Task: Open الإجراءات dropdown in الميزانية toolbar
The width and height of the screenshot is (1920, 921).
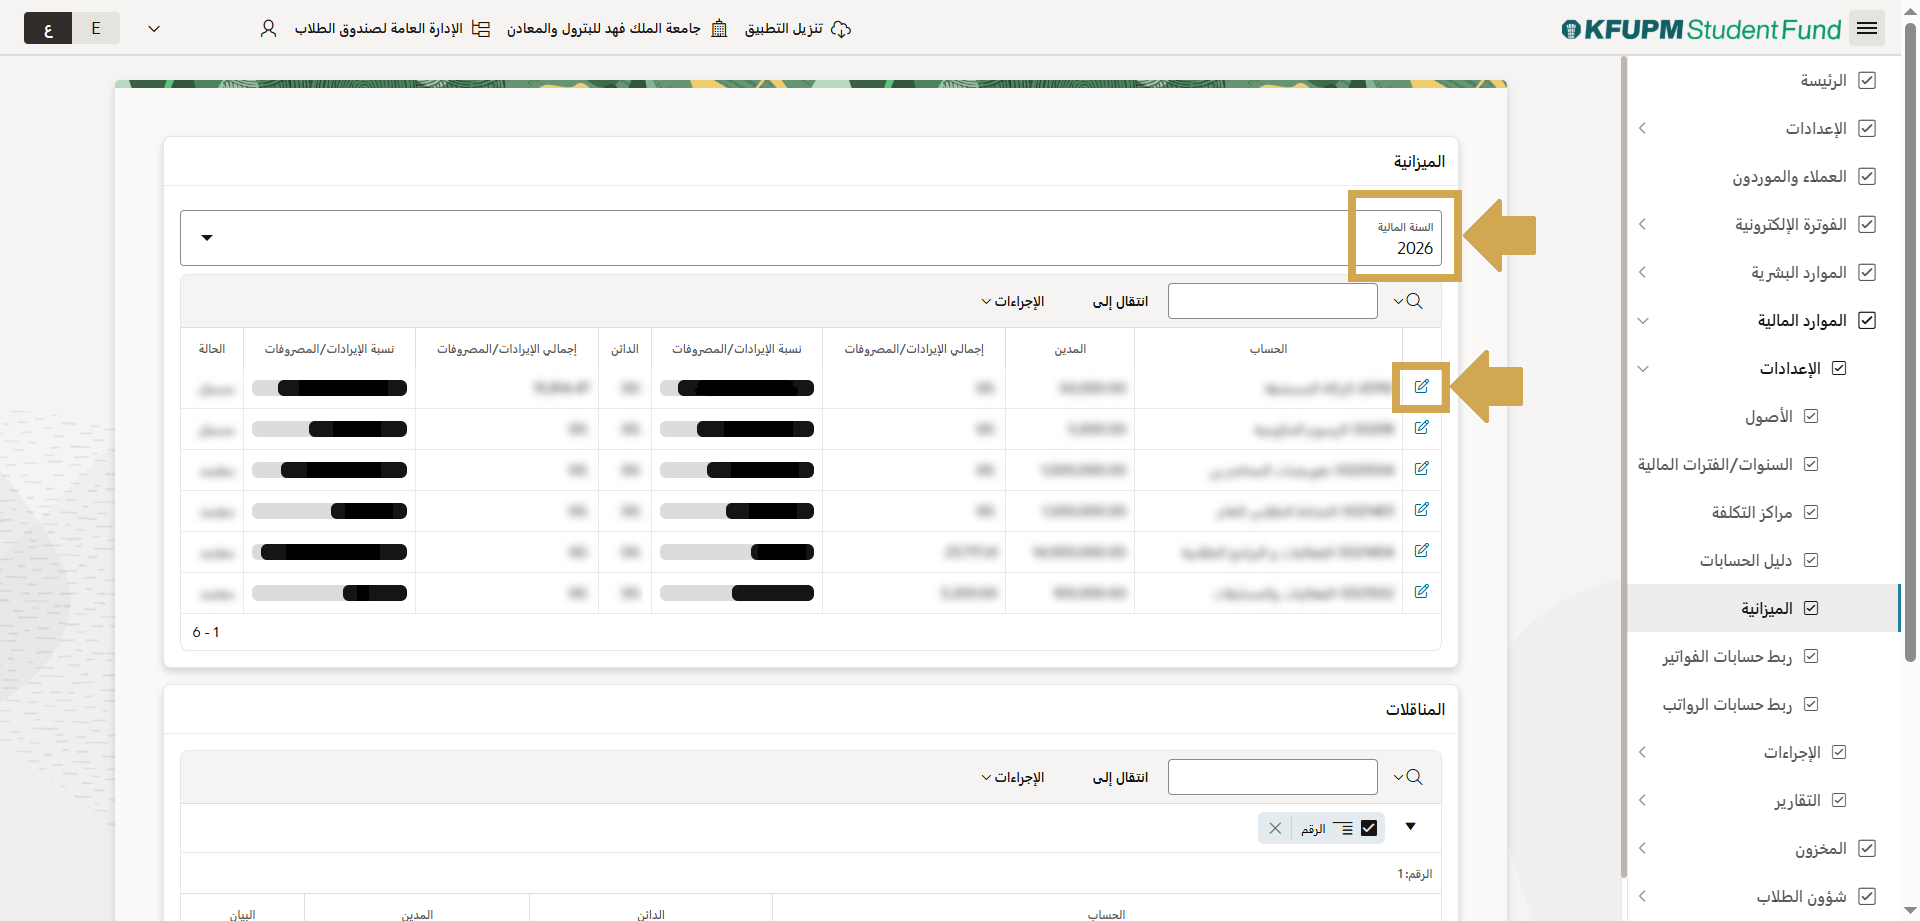Action: 1012,301
